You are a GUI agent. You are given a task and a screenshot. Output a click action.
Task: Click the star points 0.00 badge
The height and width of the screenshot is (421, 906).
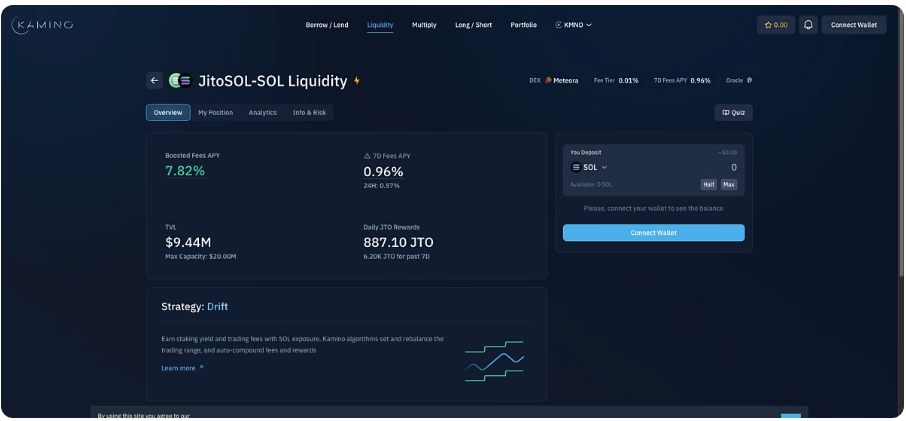775,25
